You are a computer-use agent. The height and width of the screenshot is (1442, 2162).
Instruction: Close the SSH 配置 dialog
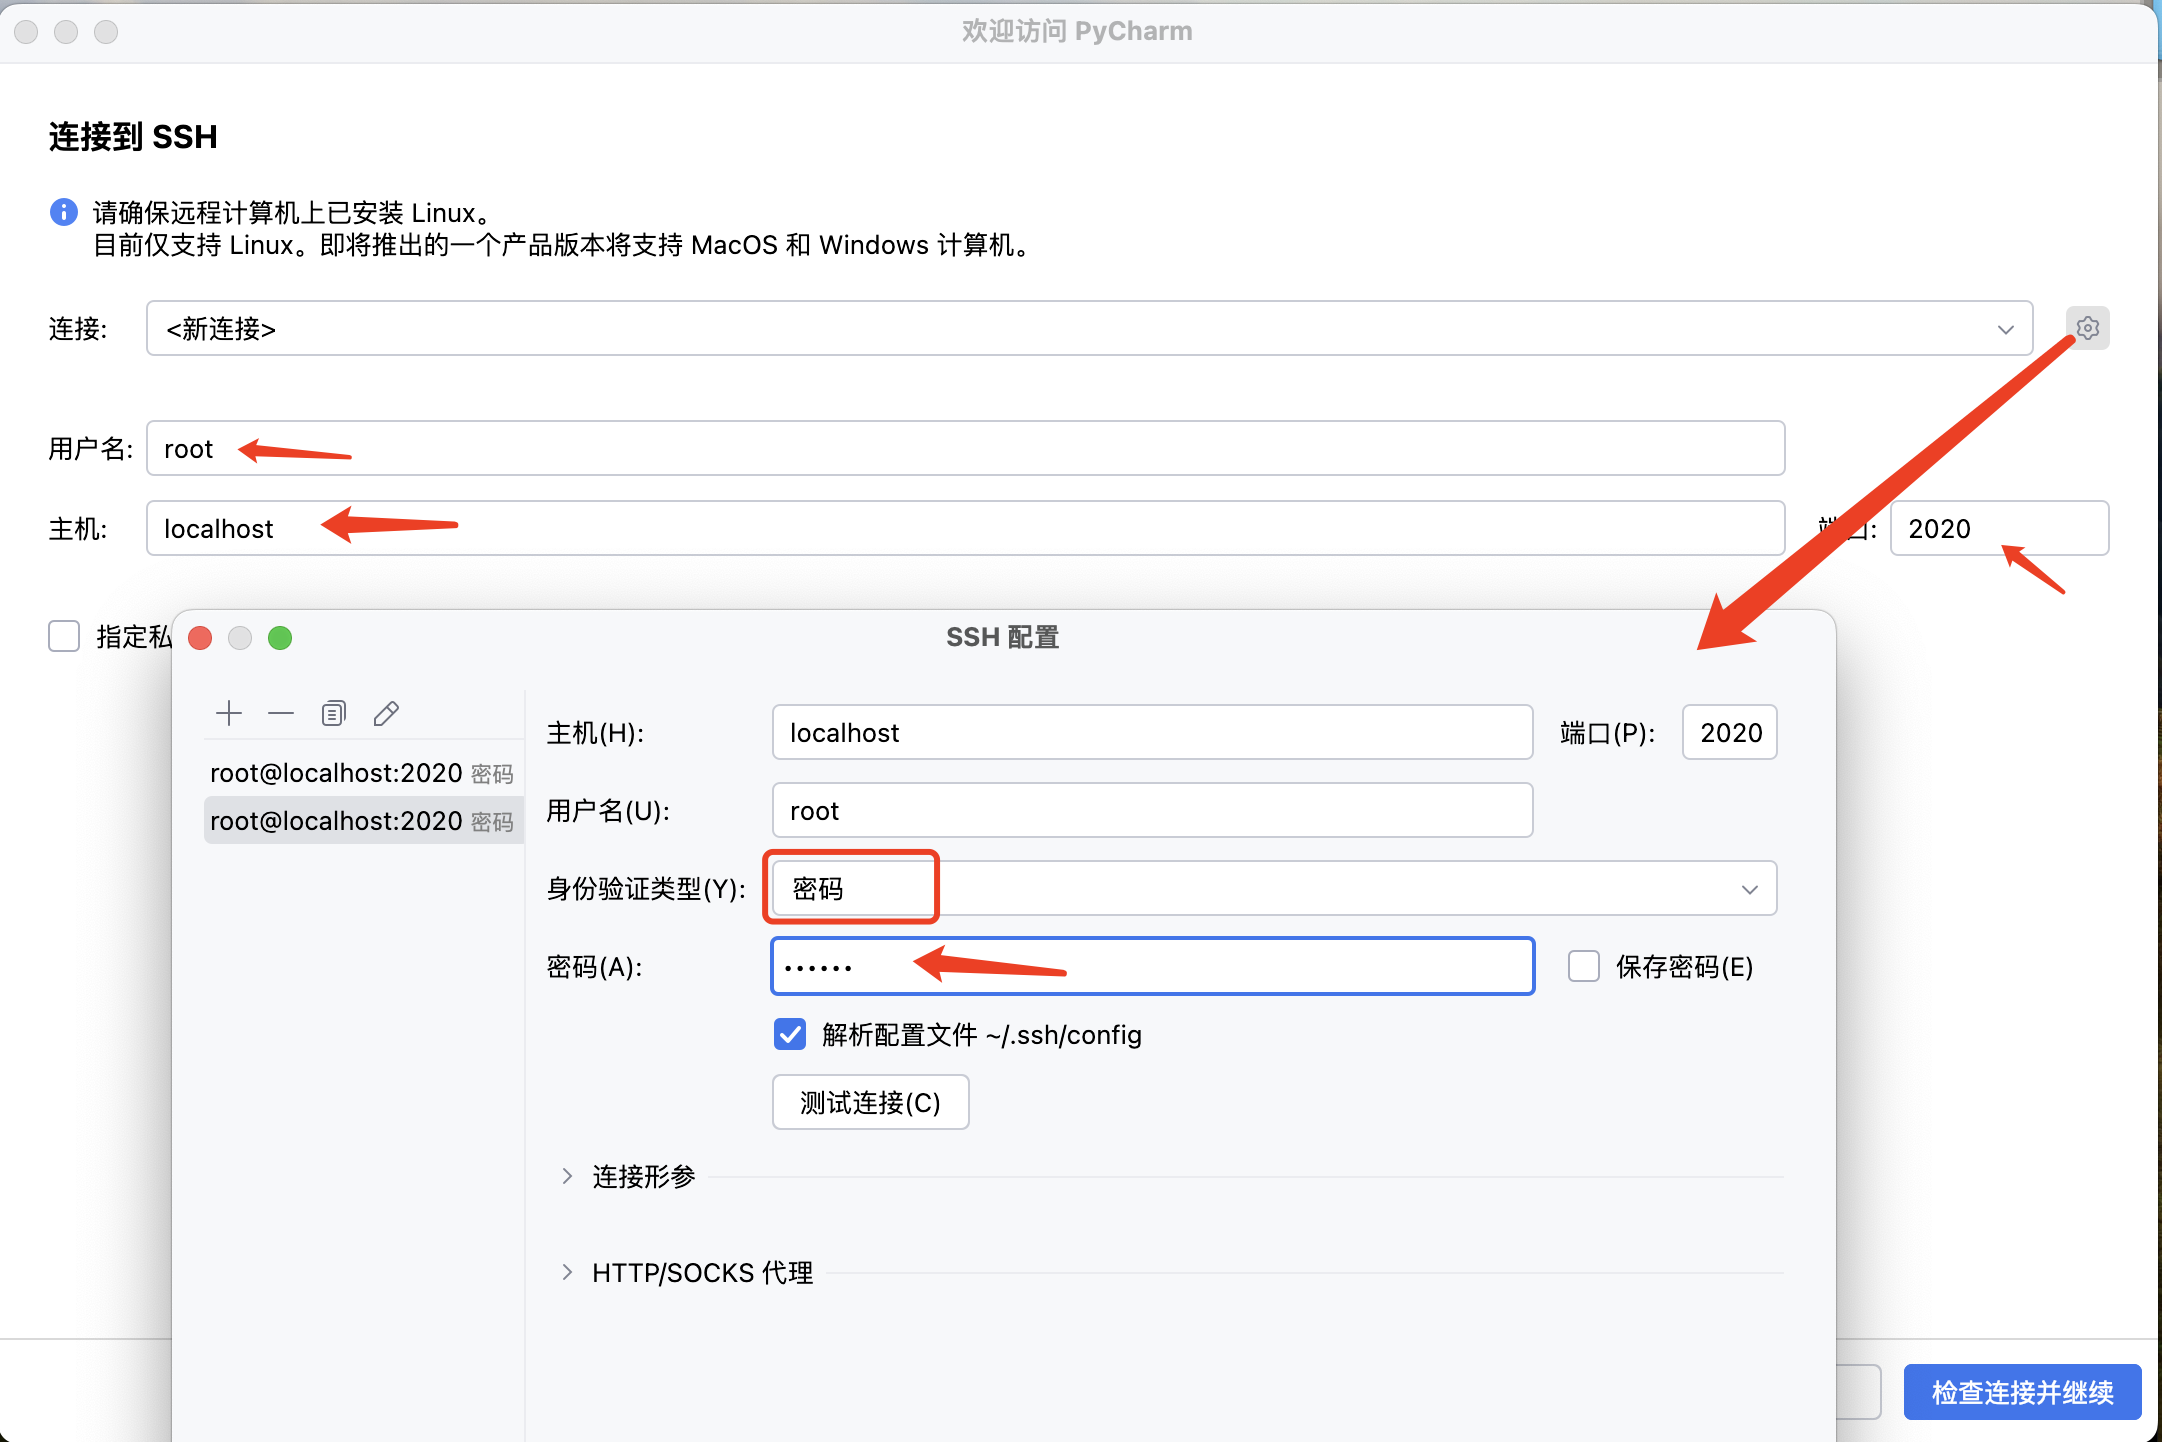click(x=200, y=638)
